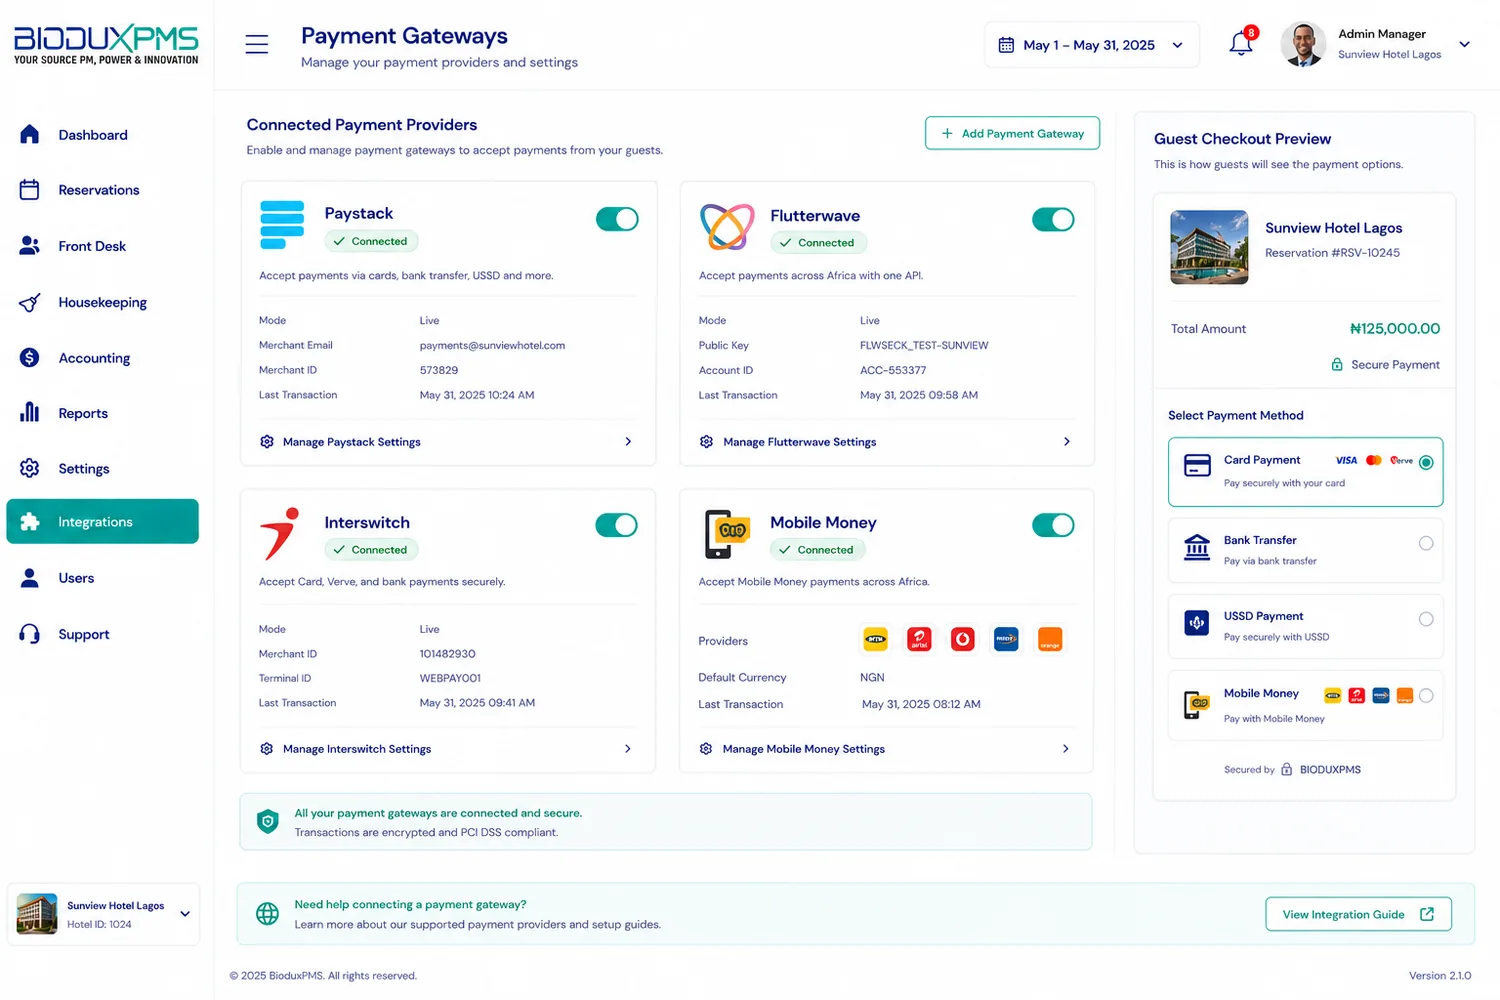Open Accounting in sidebar

tap(102, 358)
